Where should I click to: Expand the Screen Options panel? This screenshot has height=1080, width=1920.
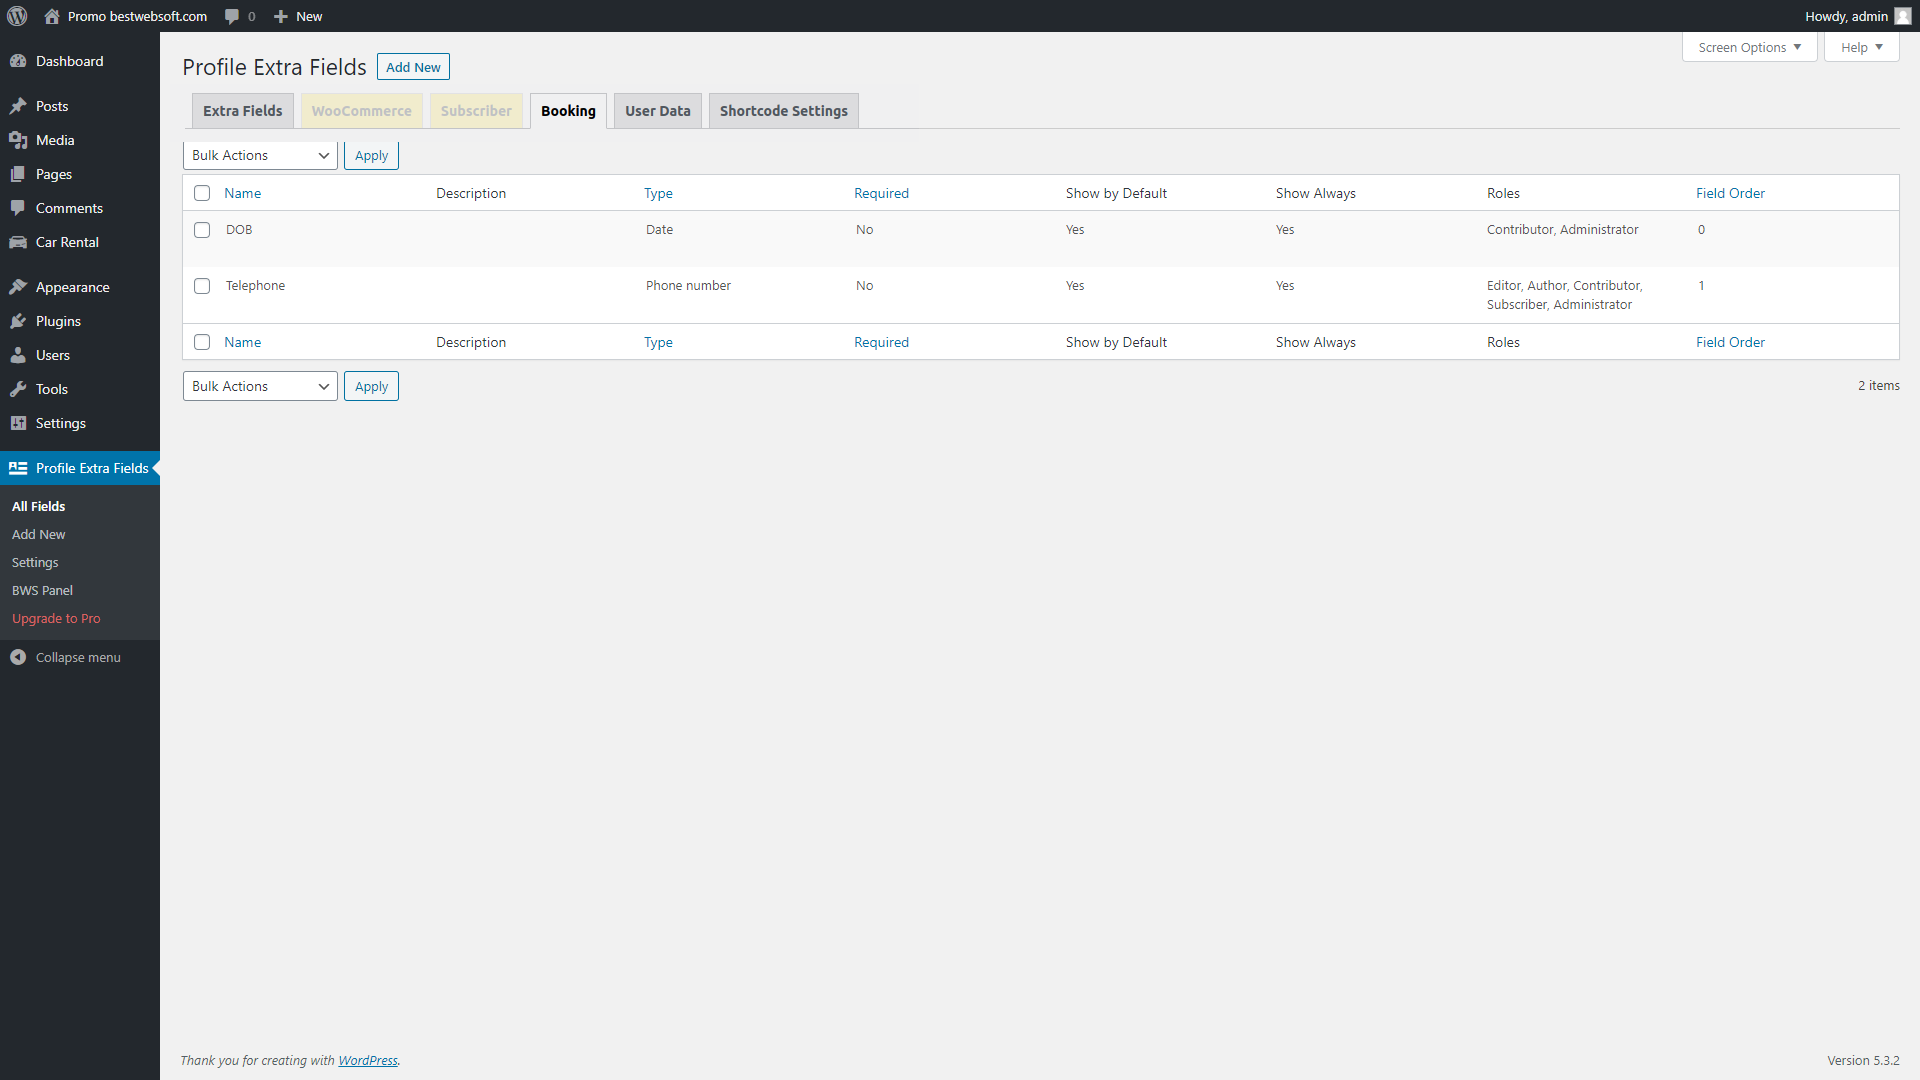click(1748, 47)
